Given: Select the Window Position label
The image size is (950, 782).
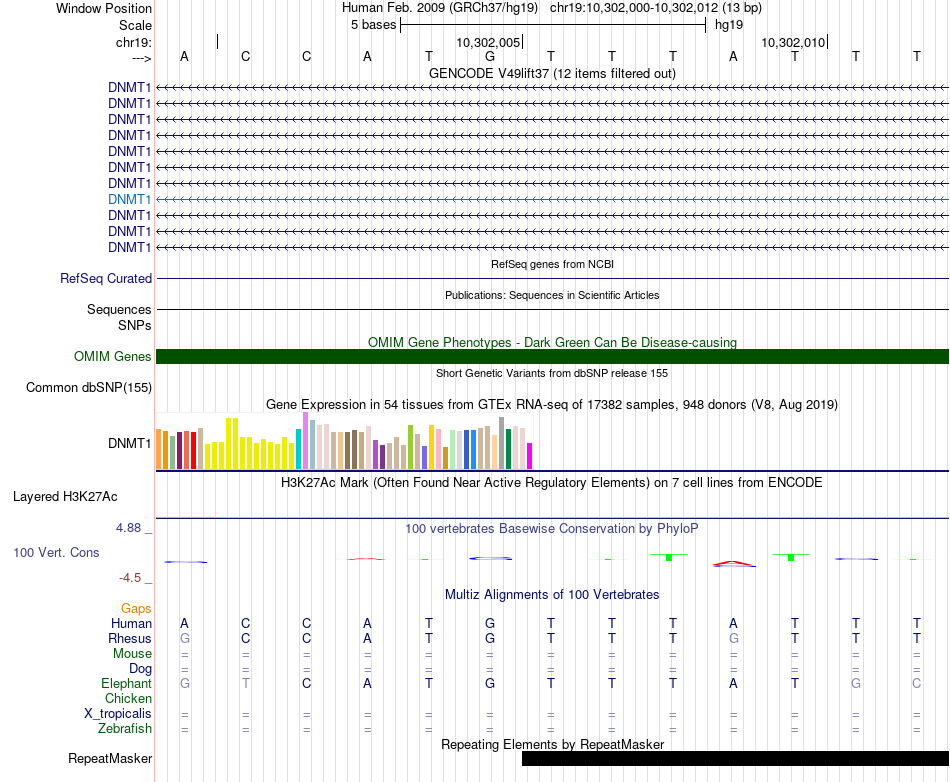Looking at the screenshot, I should point(104,8).
